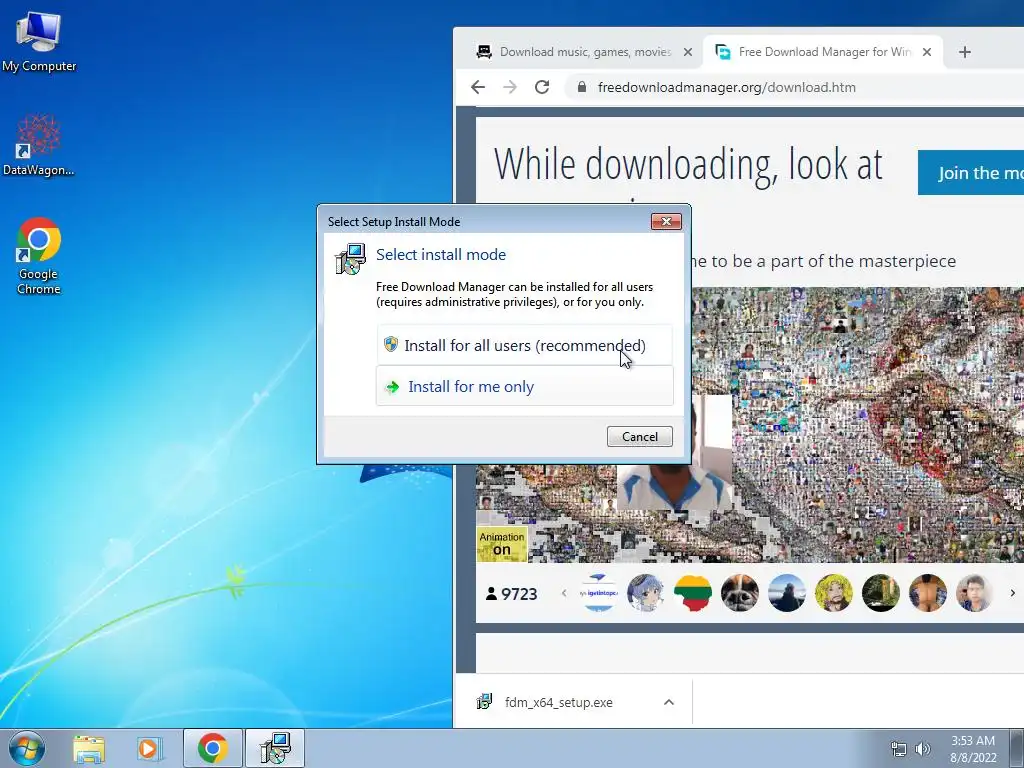The width and height of the screenshot is (1024, 768).
Task: Toggle the Animation on button
Action: pyautogui.click(x=502, y=543)
